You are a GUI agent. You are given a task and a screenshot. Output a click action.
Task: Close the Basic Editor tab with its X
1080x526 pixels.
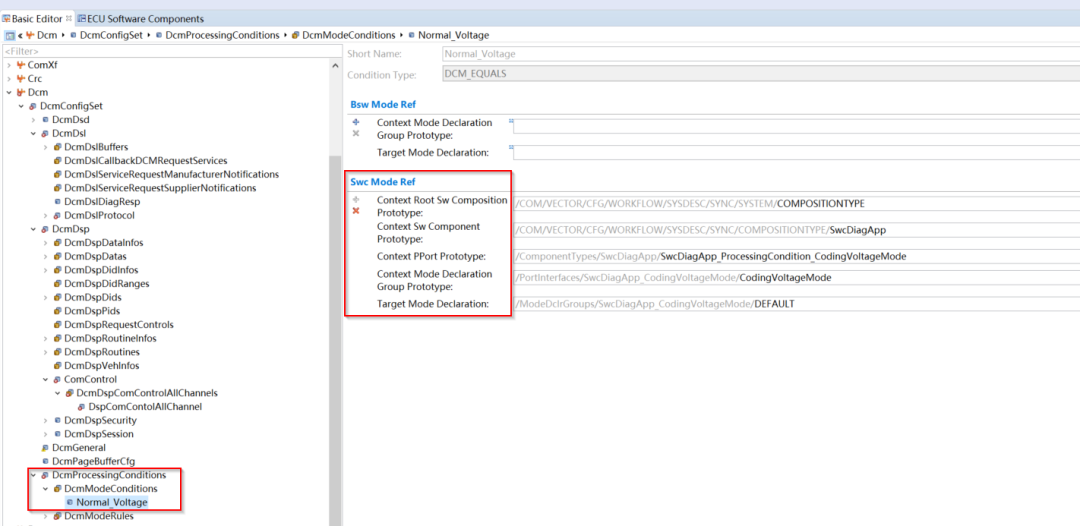pos(68,19)
